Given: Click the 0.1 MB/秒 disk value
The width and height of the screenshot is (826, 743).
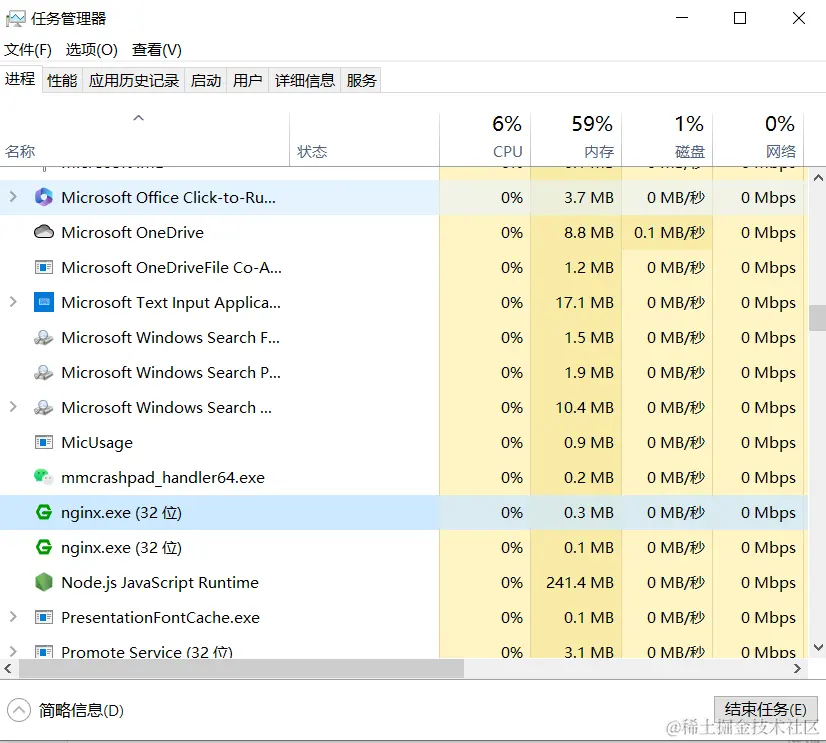Looking at the screenshot, I should pyautogui.click(x=670, y=232).
